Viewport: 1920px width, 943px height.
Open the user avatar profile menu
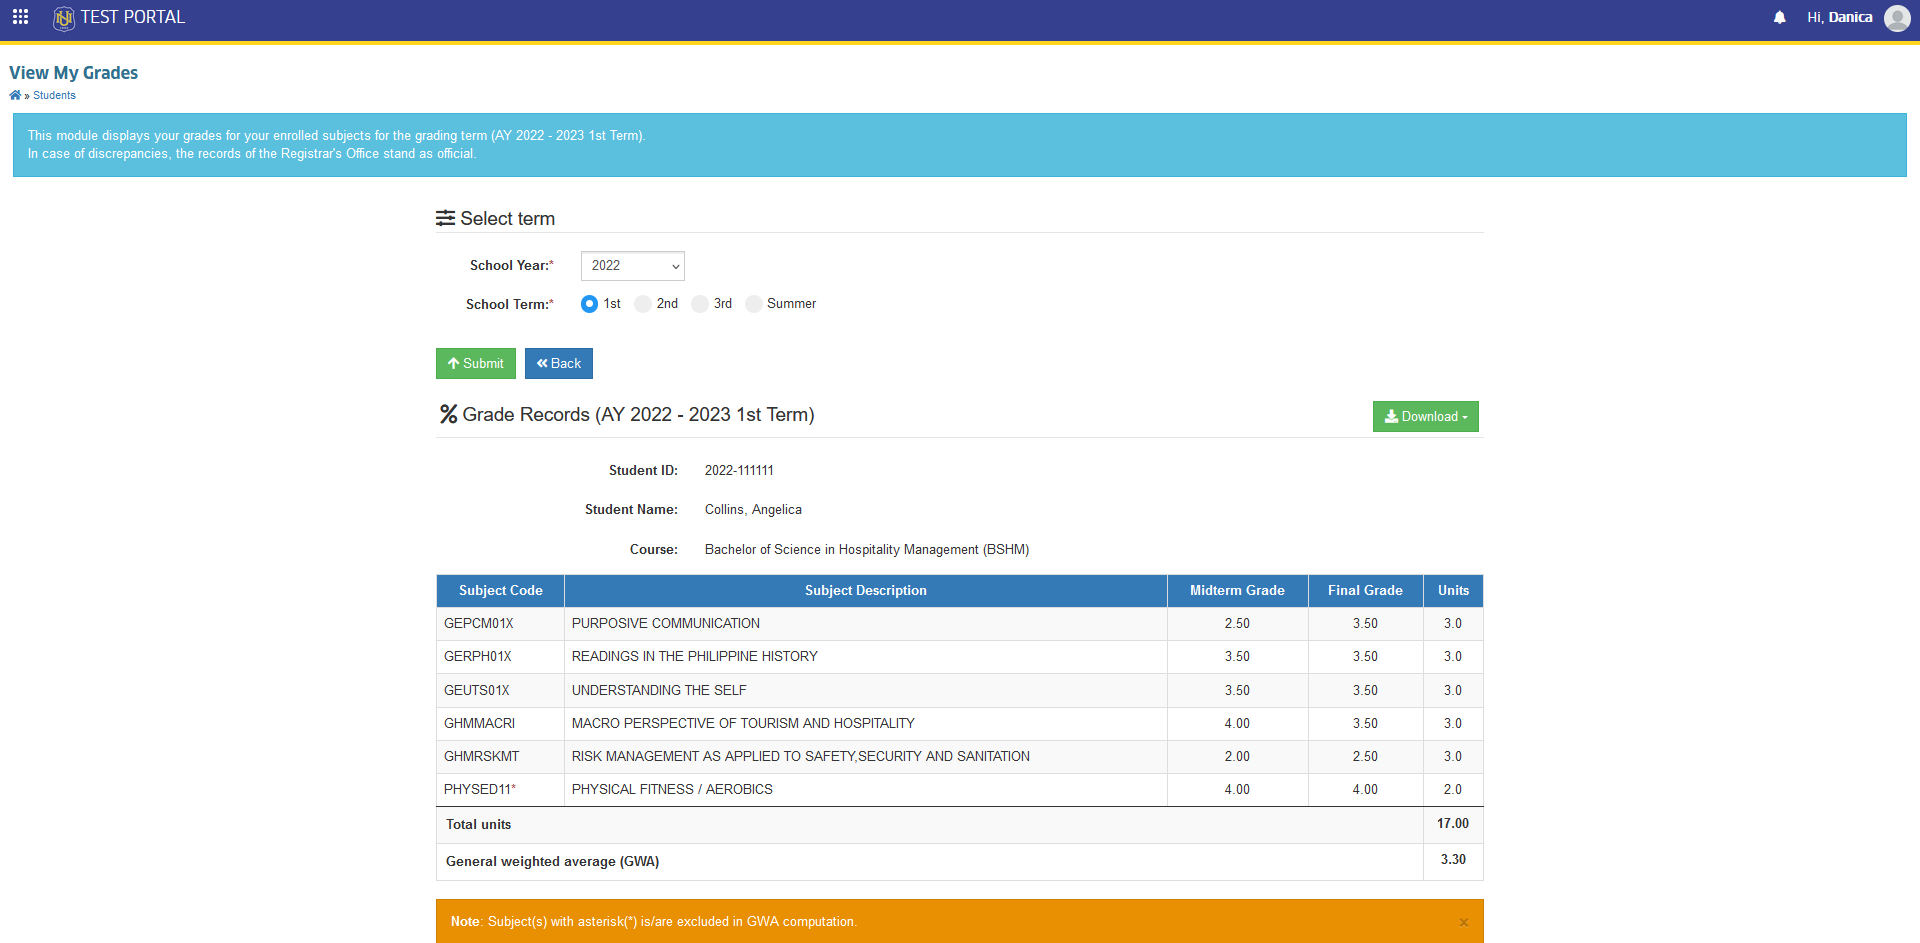click(1897, 18)
